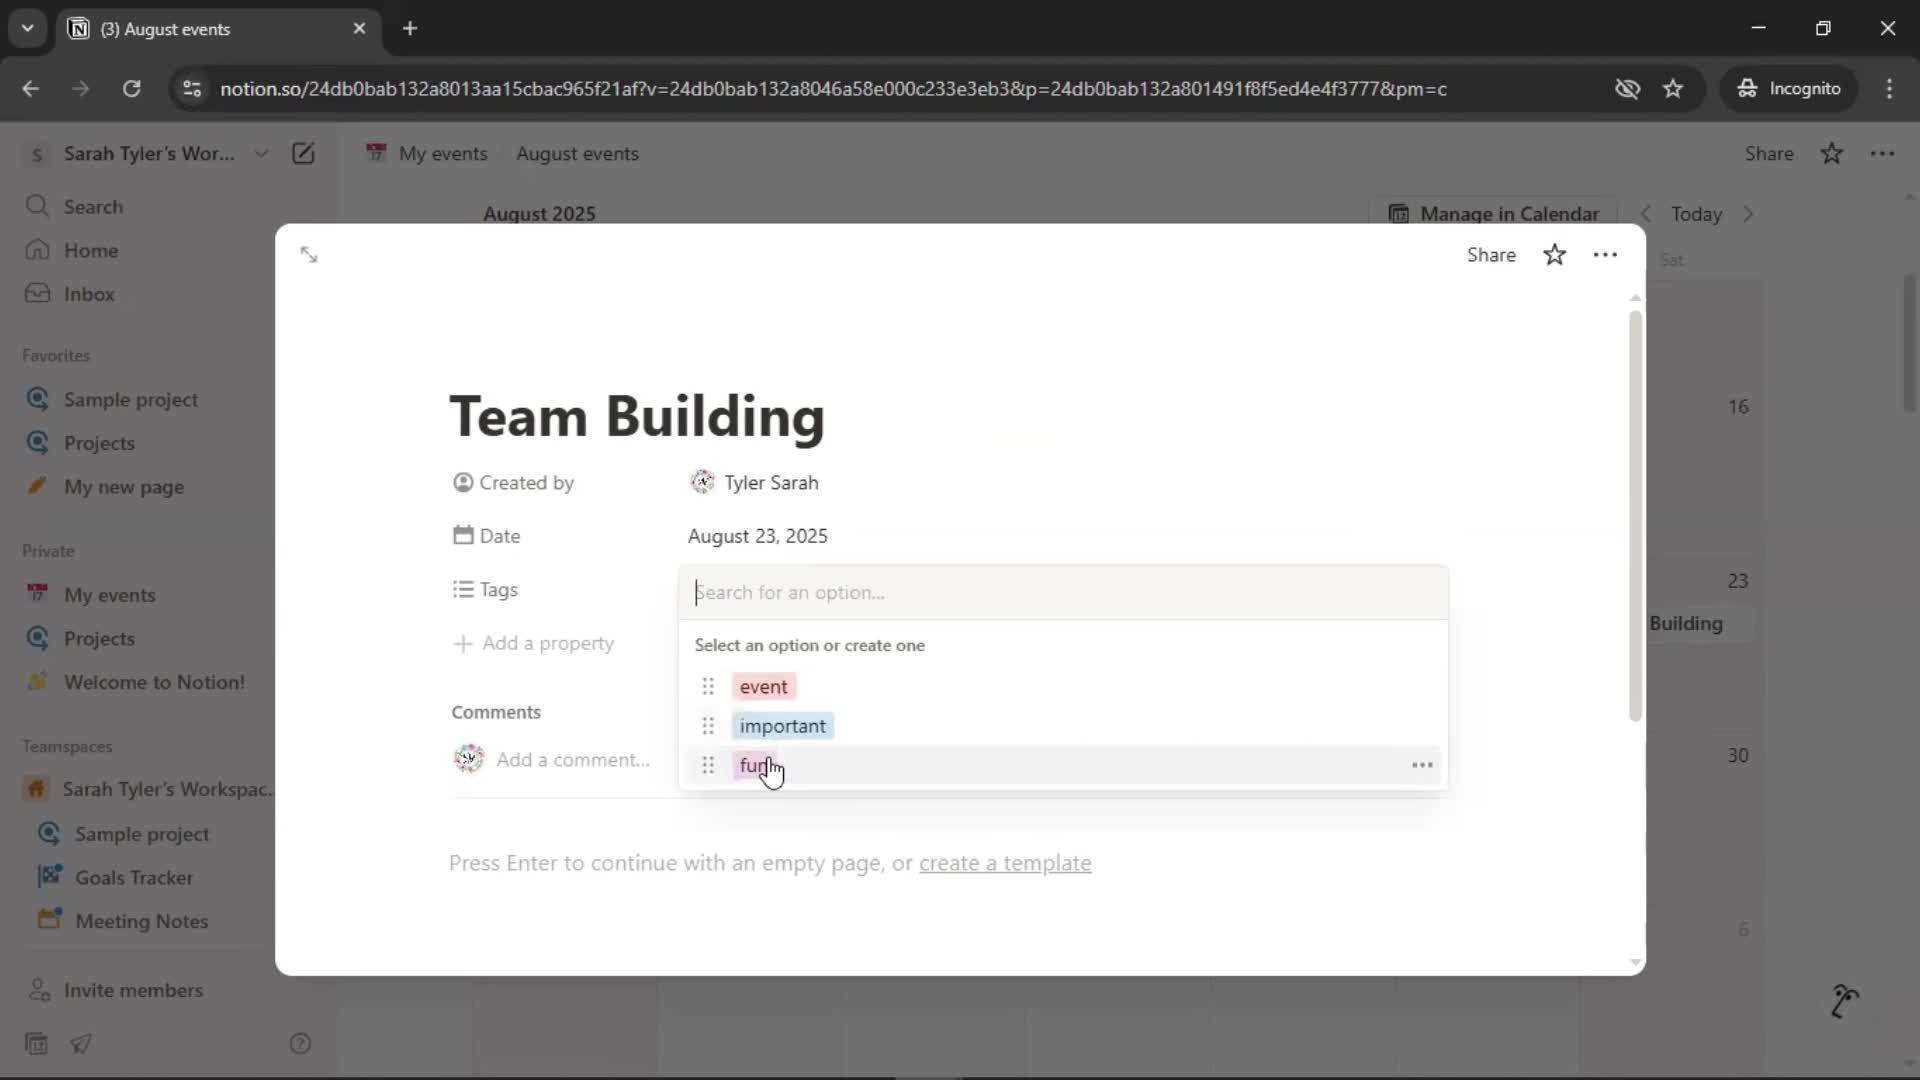Viewport: 1920px width, 1080px height.
Task: Click Invite members in sidebar
Action: click(x=133, y=990)
